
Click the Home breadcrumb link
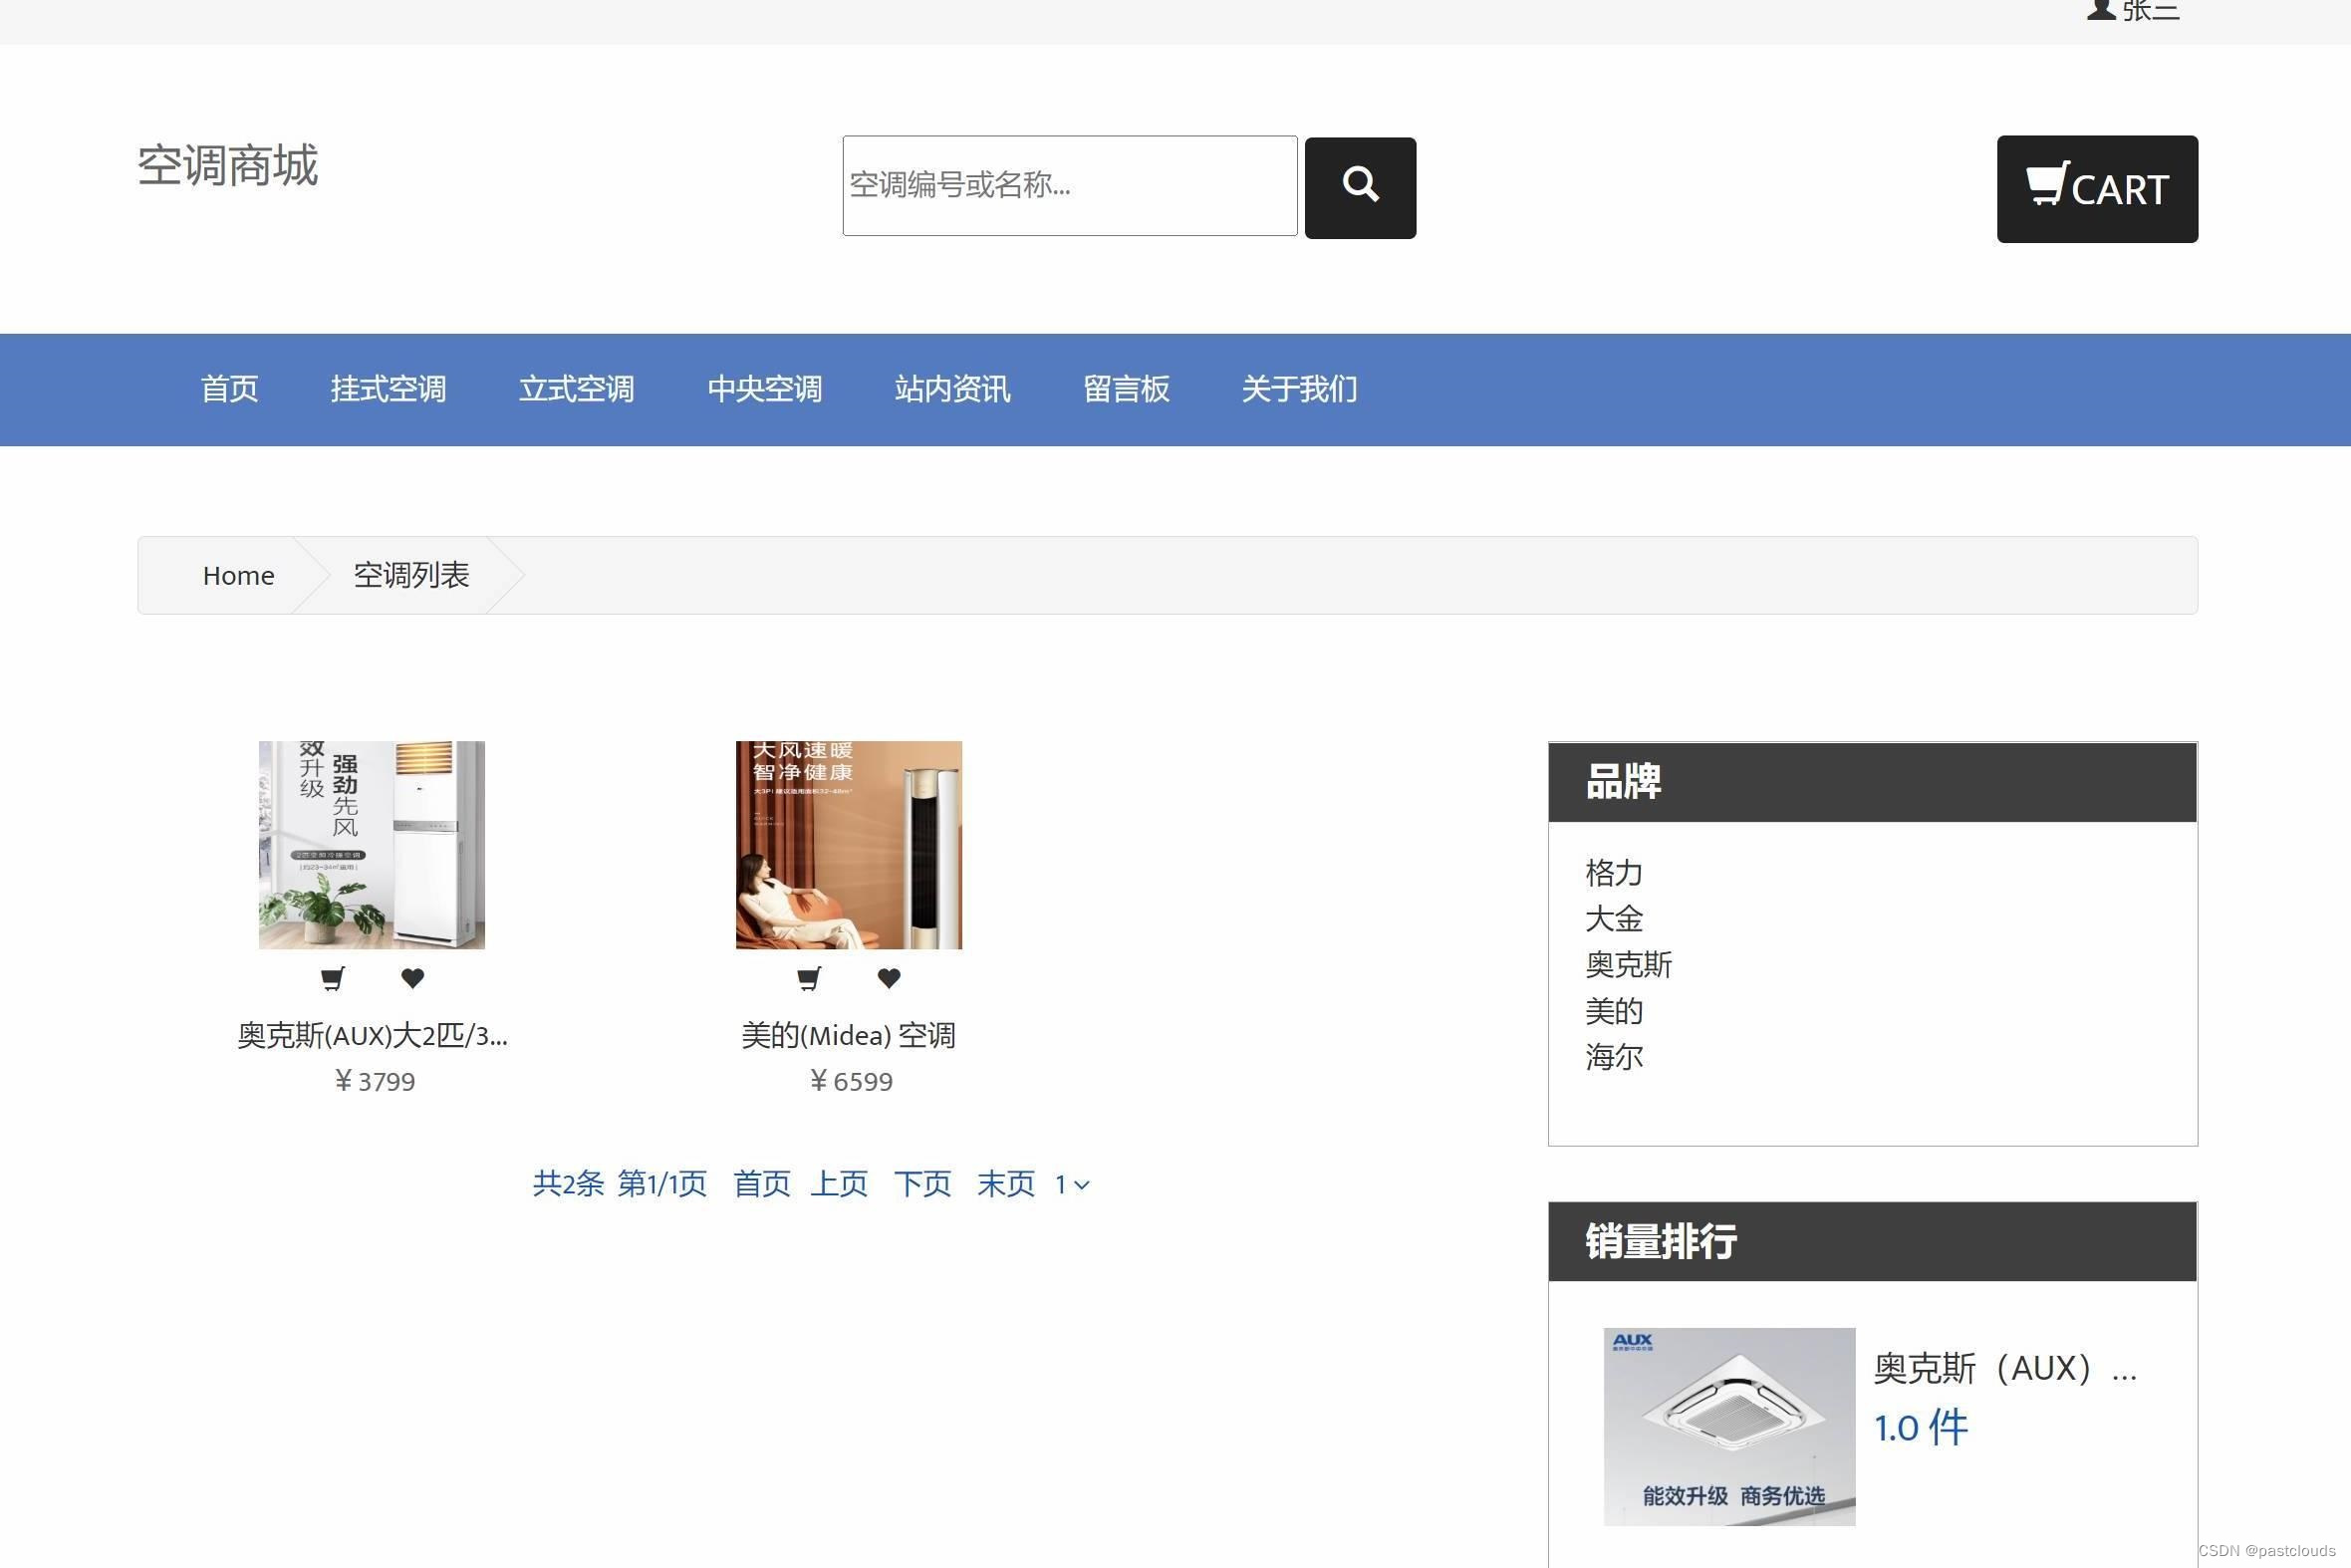238,574
